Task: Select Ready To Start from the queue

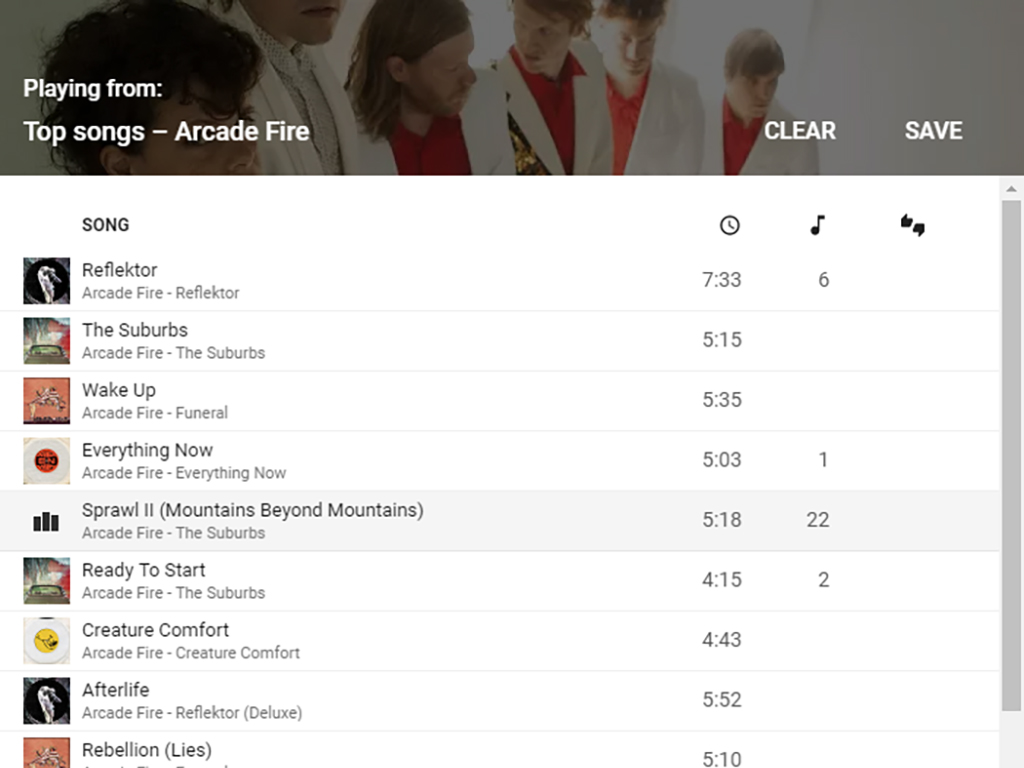Action: click(x=143, y=569)
